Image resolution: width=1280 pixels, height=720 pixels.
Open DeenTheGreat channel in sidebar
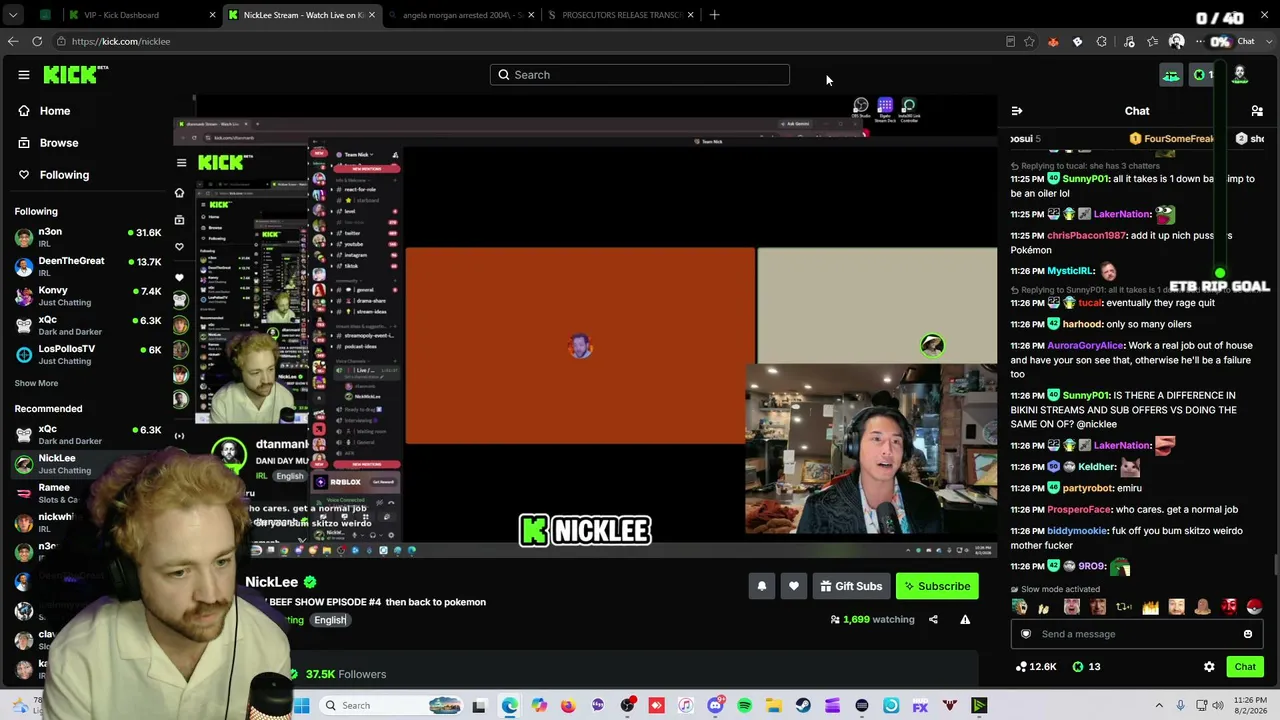(x=88, y=266)
